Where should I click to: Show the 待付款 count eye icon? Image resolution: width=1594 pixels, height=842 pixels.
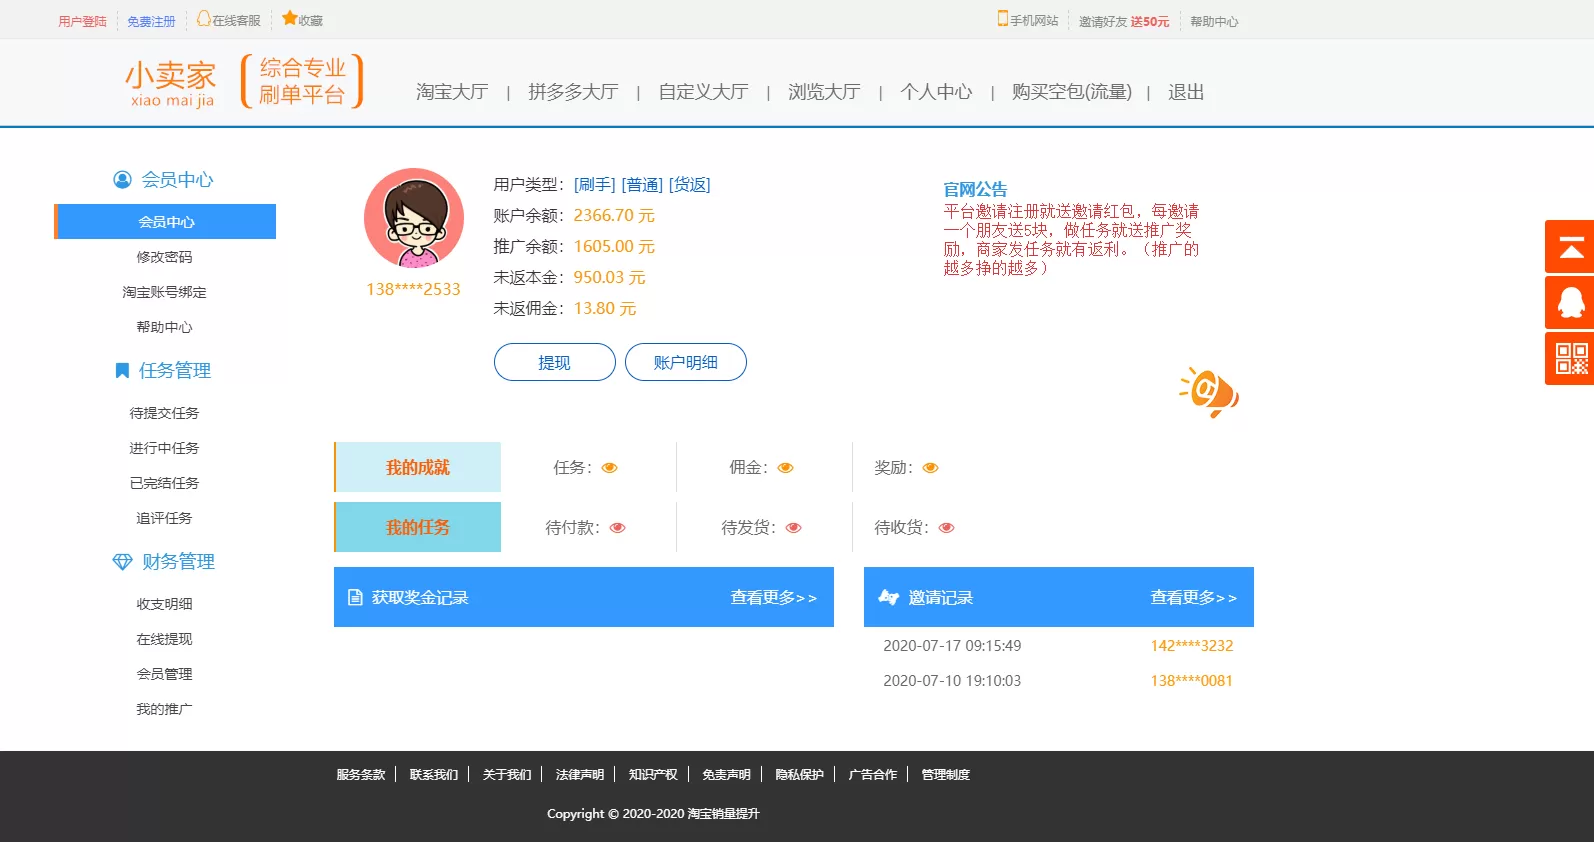tap(617, 528)
